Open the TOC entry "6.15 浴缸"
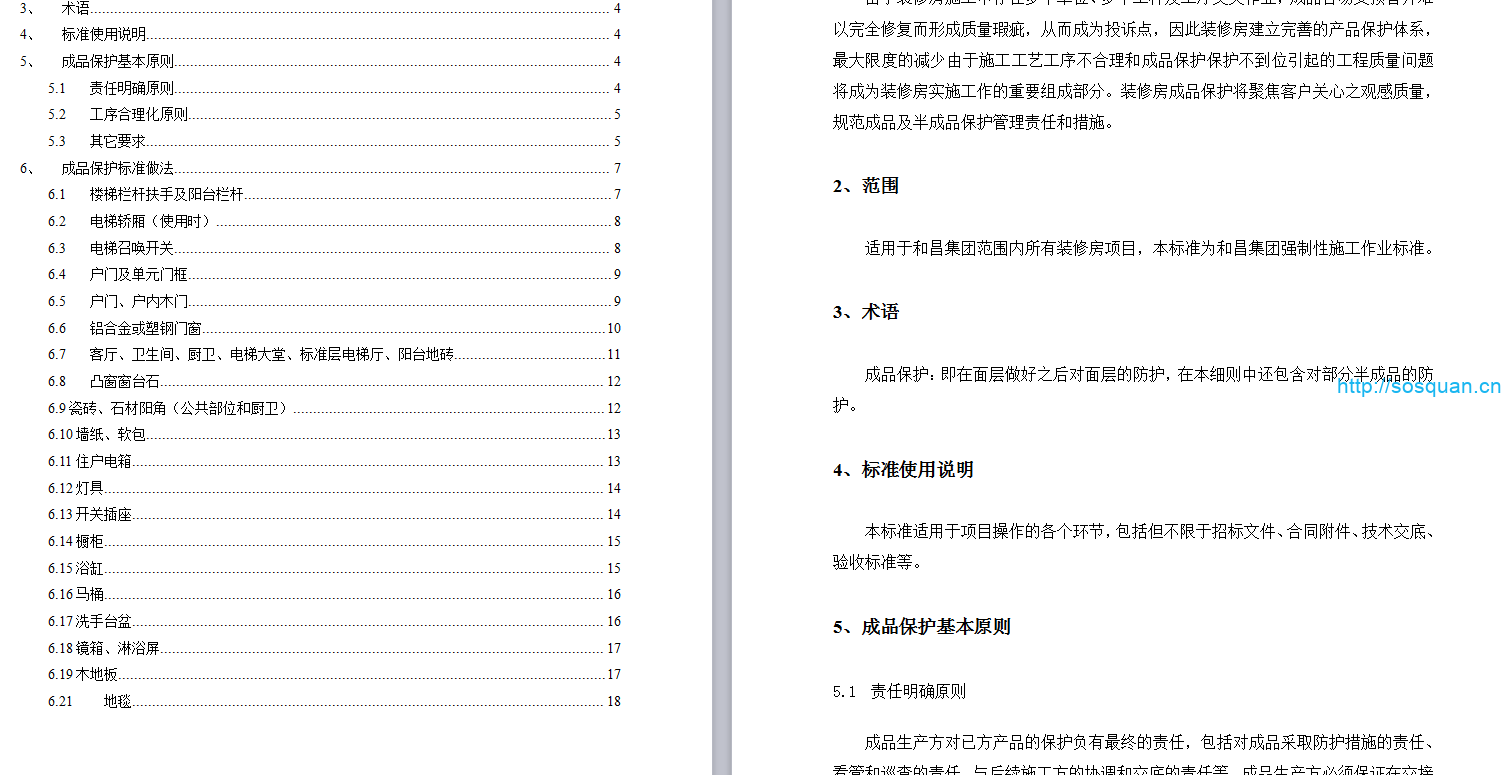The width and height of the screenshot is (1510, 775). coord(90,568)
